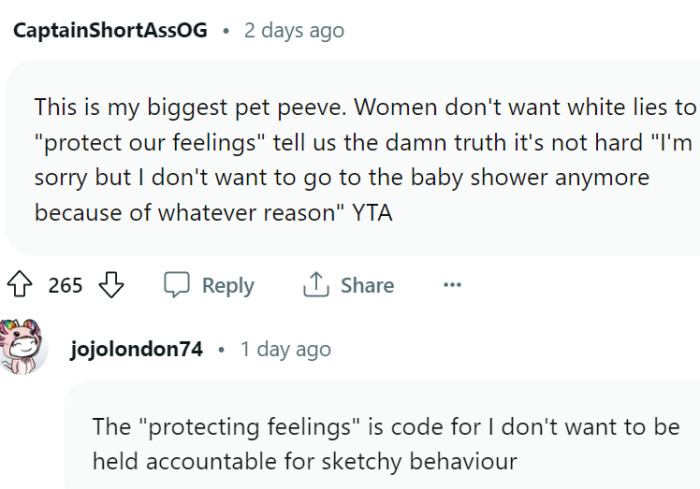Click the "1 day ago" timestamp
The image size is (700, 489).
(285, 349)
